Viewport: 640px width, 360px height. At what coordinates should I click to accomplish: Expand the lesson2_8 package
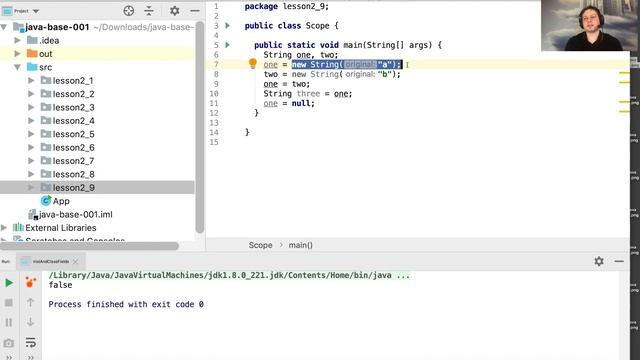(x=31, y=174)
